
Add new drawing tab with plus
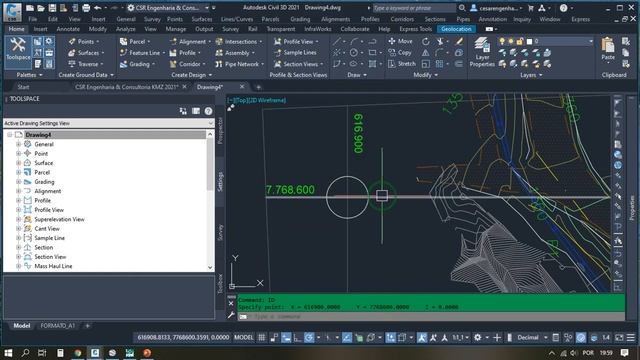(x=258, y=87)
